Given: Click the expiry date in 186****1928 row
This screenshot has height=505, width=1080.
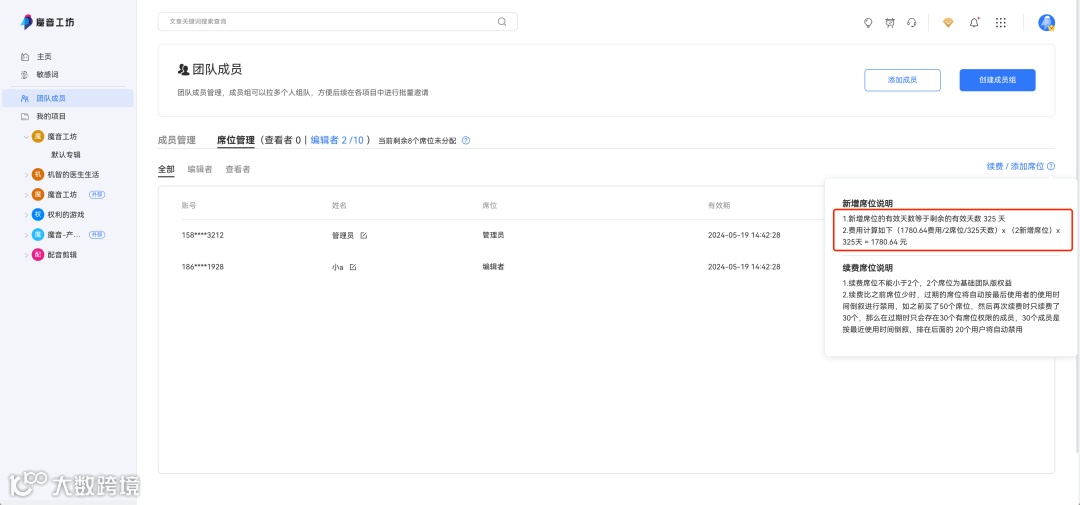Looking at the screenshot, I should [x=744, y=267].
